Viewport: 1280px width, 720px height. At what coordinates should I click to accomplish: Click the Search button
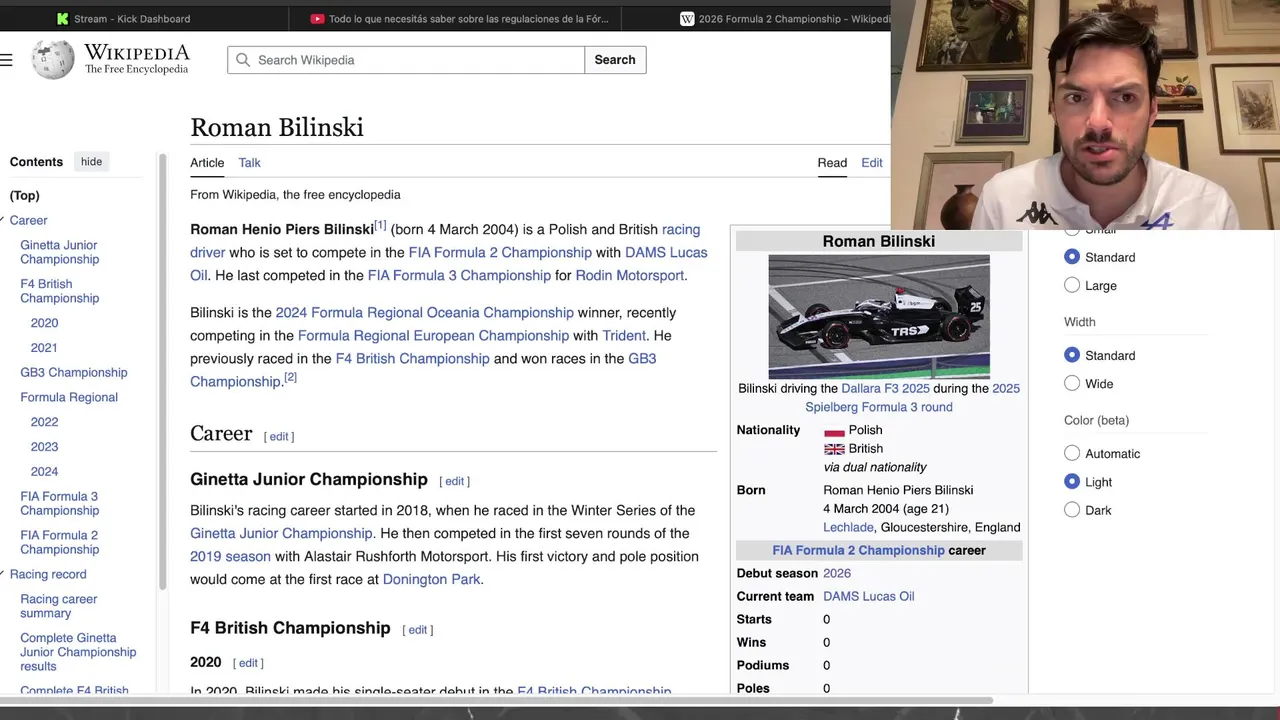tap(615, 60)
